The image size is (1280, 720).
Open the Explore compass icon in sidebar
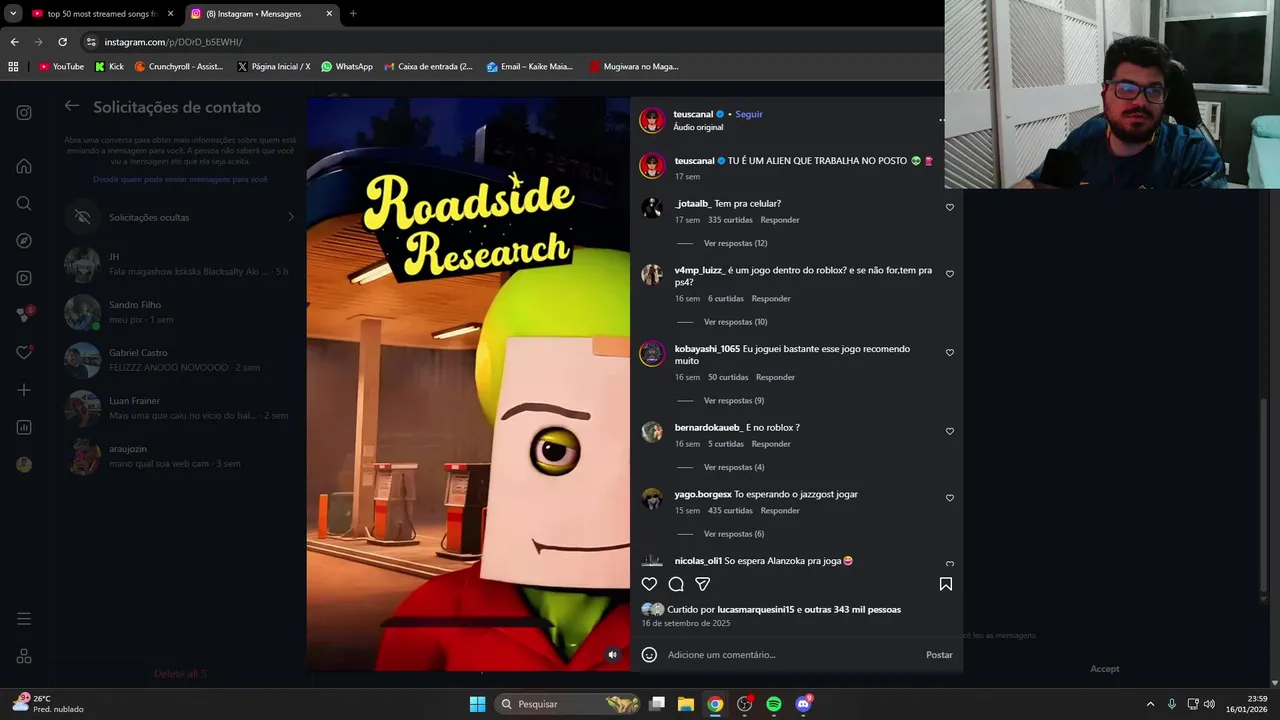coord(24,241)
